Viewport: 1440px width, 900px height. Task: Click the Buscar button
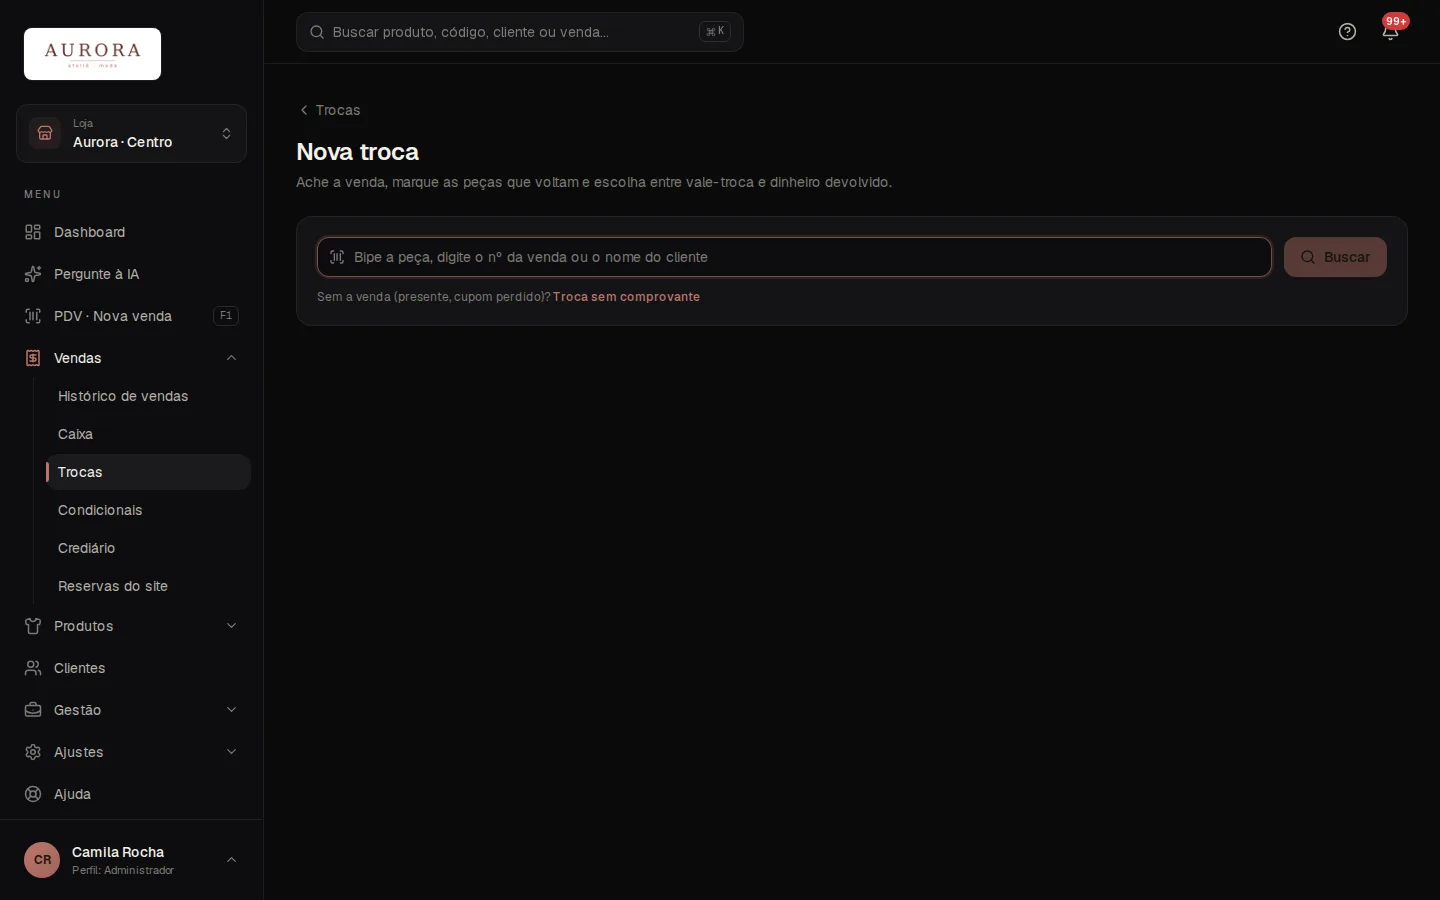1335,257
